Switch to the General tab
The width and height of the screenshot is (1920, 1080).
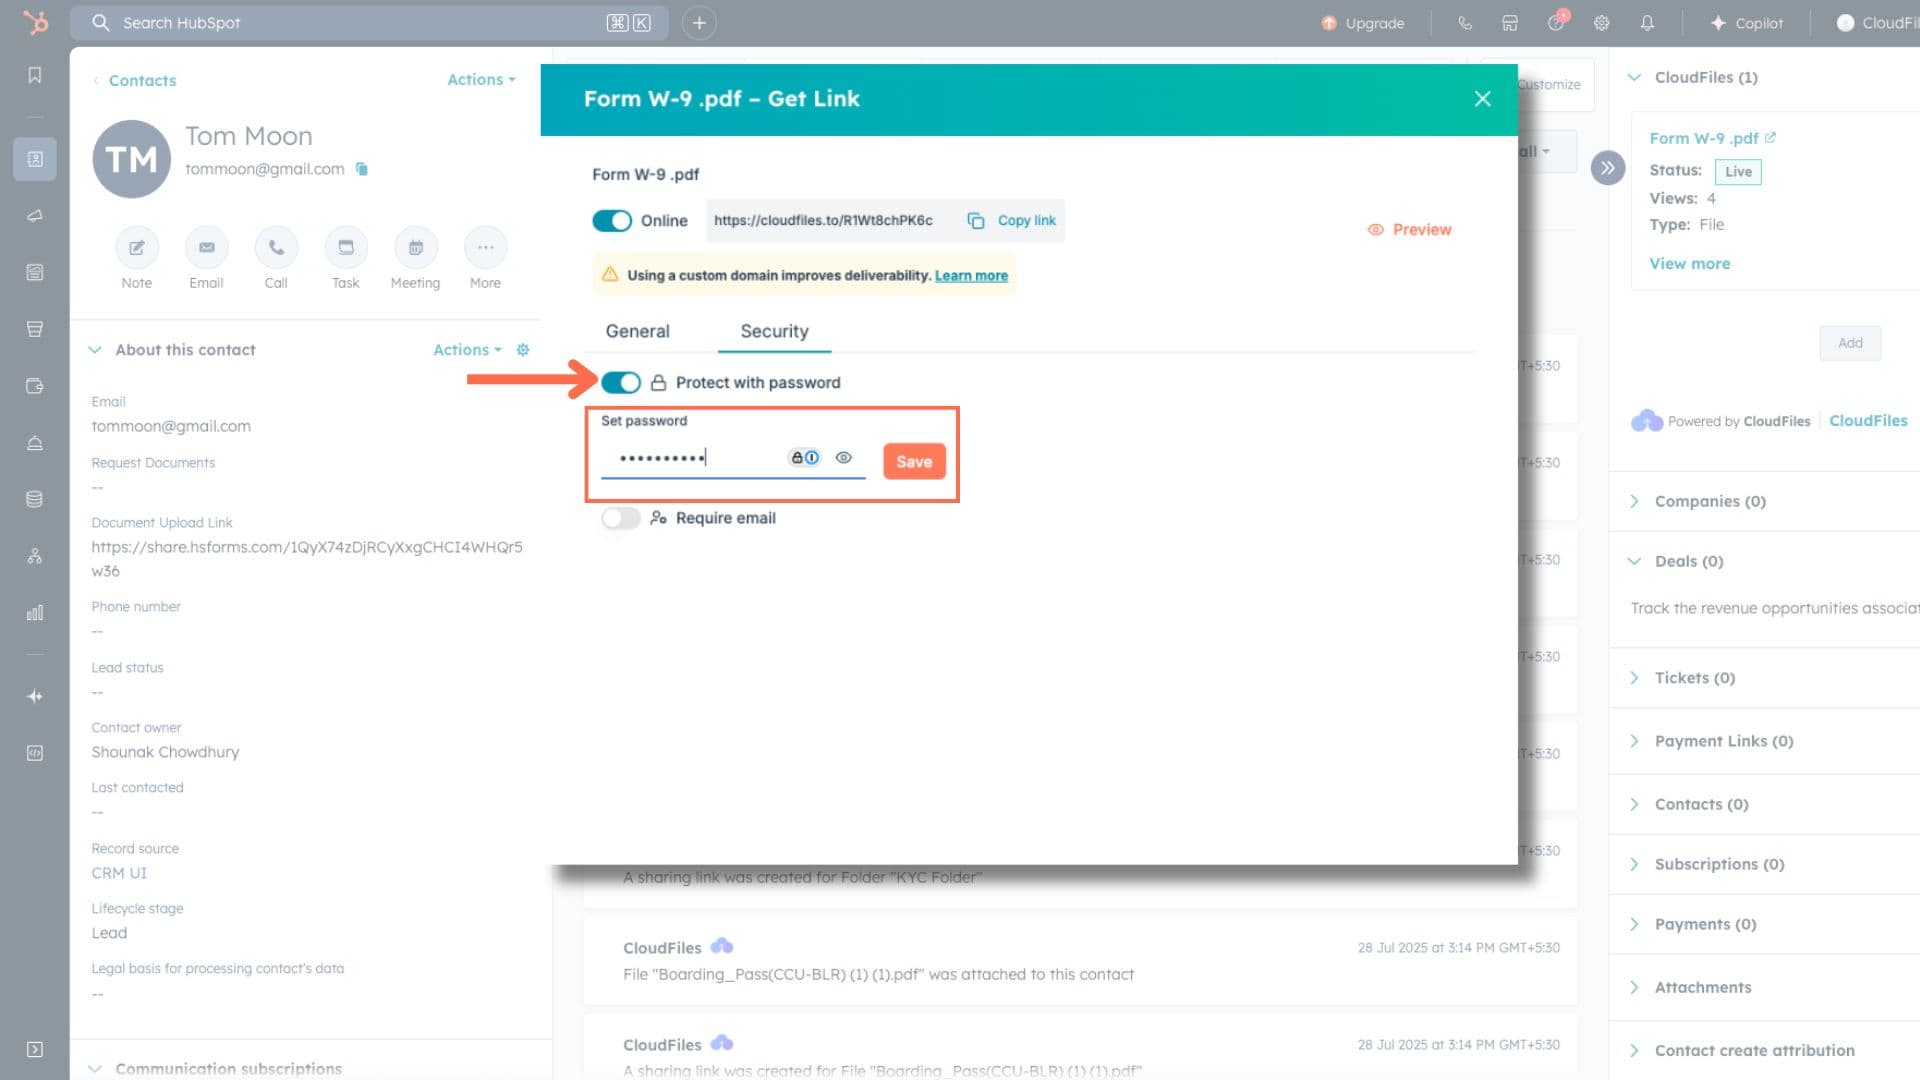[x=637, y=331]
